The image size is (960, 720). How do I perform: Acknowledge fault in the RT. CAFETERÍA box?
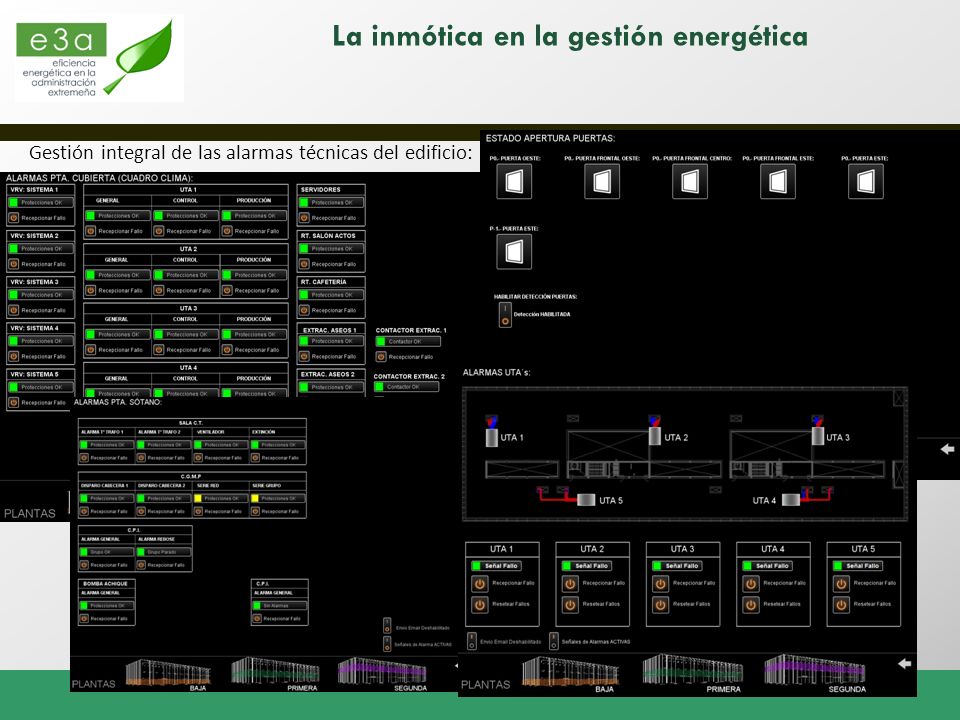point(304,310)
